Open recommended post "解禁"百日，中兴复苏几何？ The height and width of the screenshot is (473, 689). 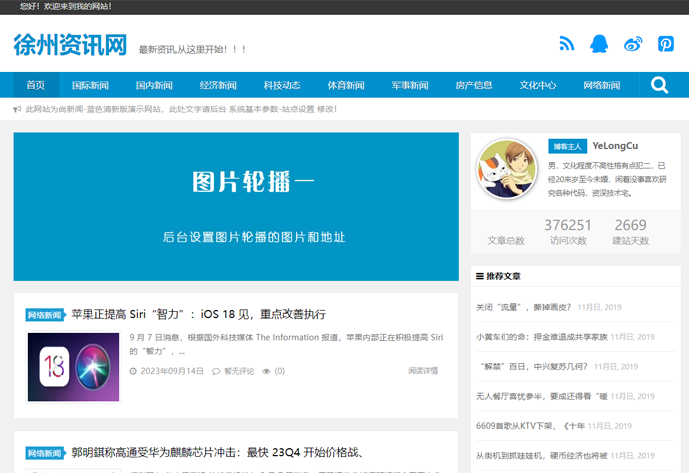coord(534,367)
